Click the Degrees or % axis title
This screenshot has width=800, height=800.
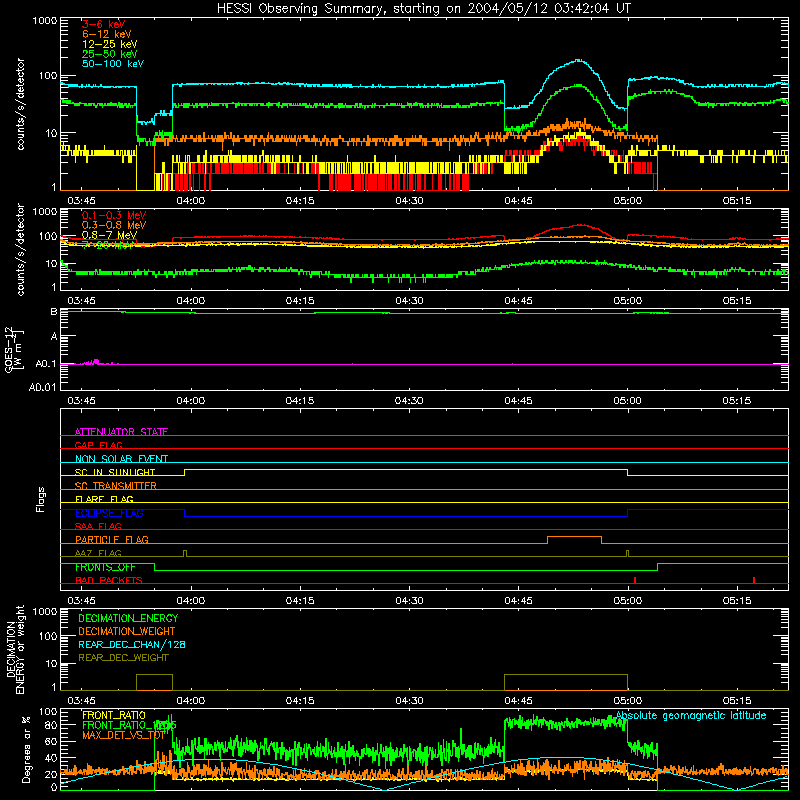pos(26,749)
